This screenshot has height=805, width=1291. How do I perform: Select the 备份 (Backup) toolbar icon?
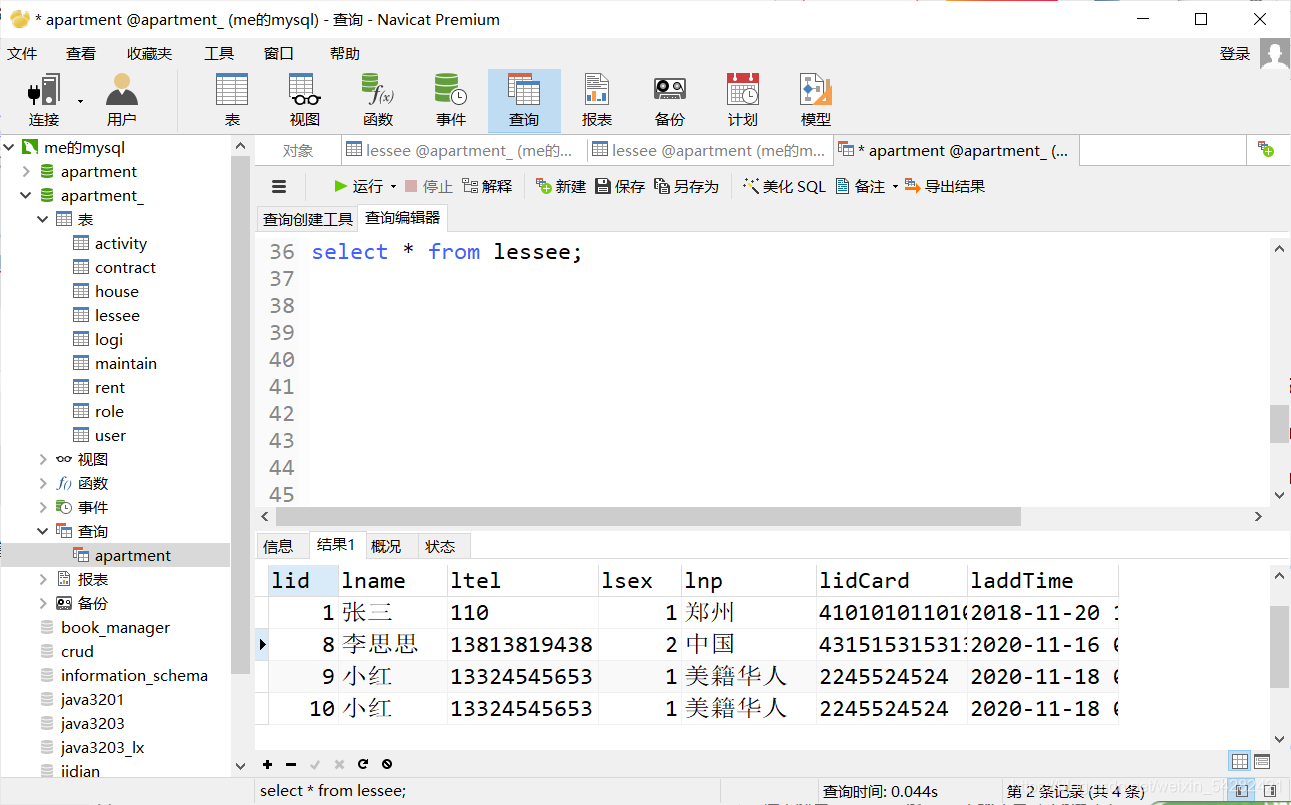[668, 95]
